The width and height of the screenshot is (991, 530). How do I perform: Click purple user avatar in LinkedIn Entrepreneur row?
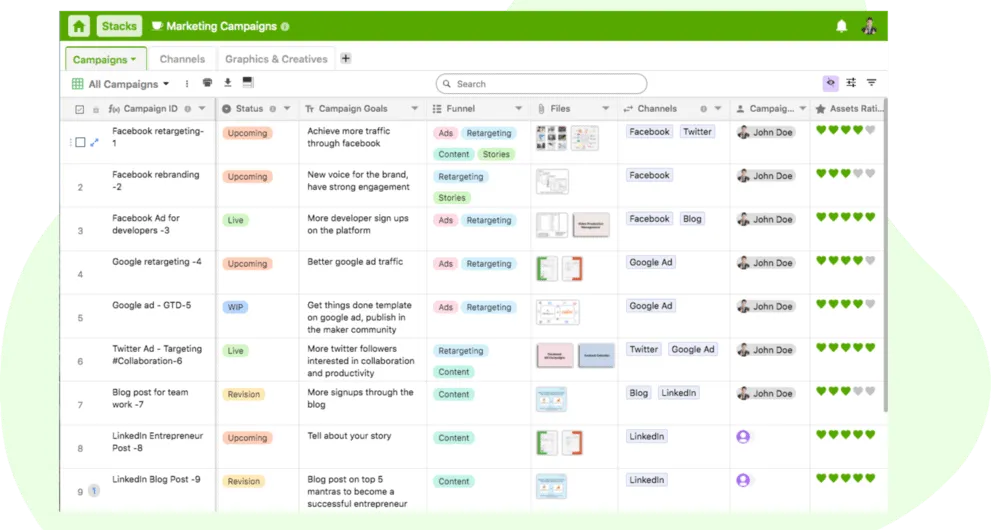point(743,437)
